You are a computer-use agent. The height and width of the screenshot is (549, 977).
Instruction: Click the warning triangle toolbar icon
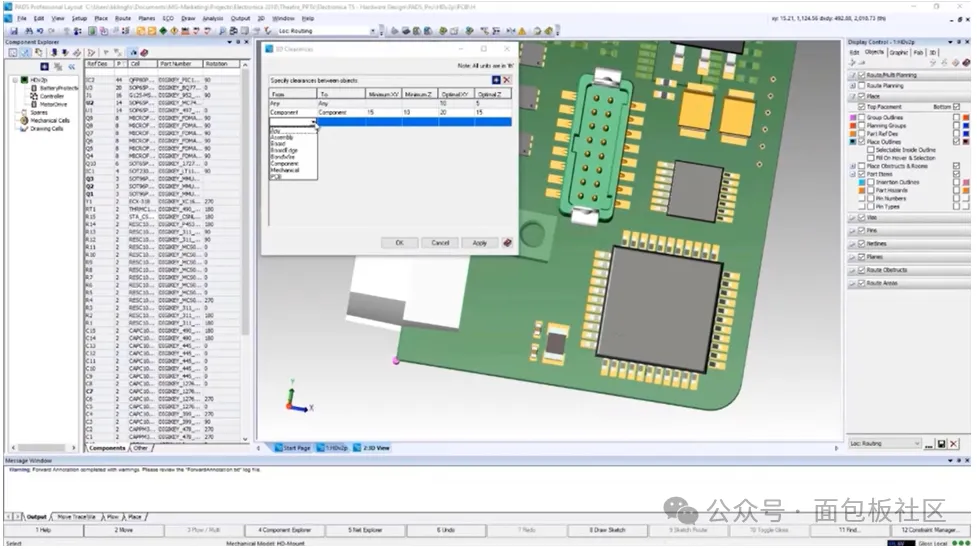click(x=522, y=31)
